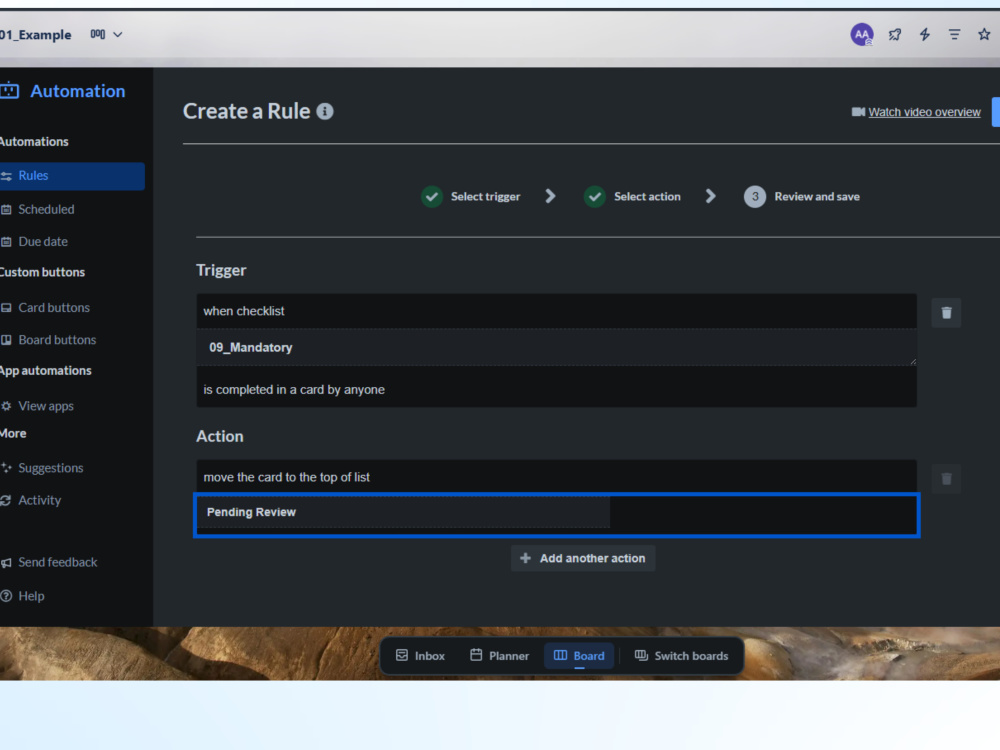Open the Rules automation section
Viewport: 1000px width, 750px height.
pos(72,175)
